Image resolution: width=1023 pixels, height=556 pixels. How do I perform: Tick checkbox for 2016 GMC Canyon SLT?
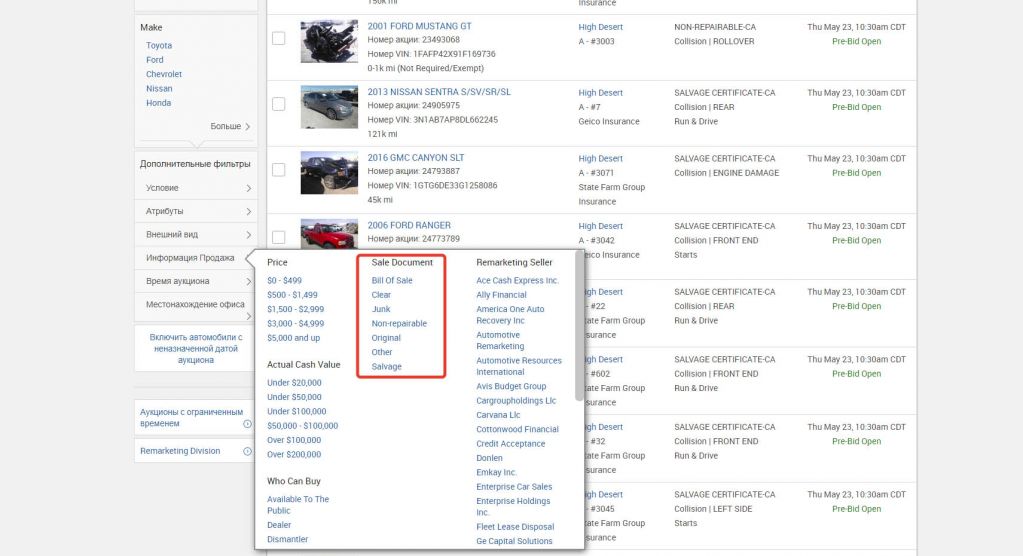coord(279,170)
